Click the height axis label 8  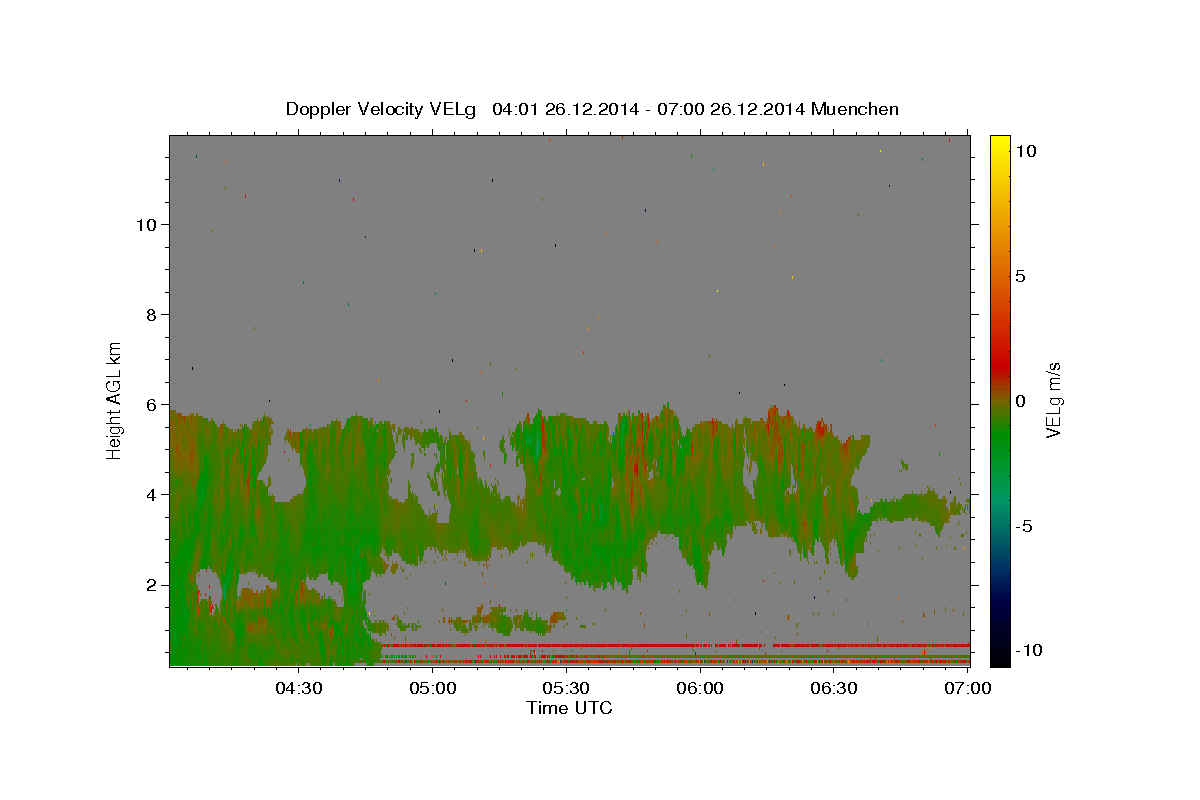(149, 315)
